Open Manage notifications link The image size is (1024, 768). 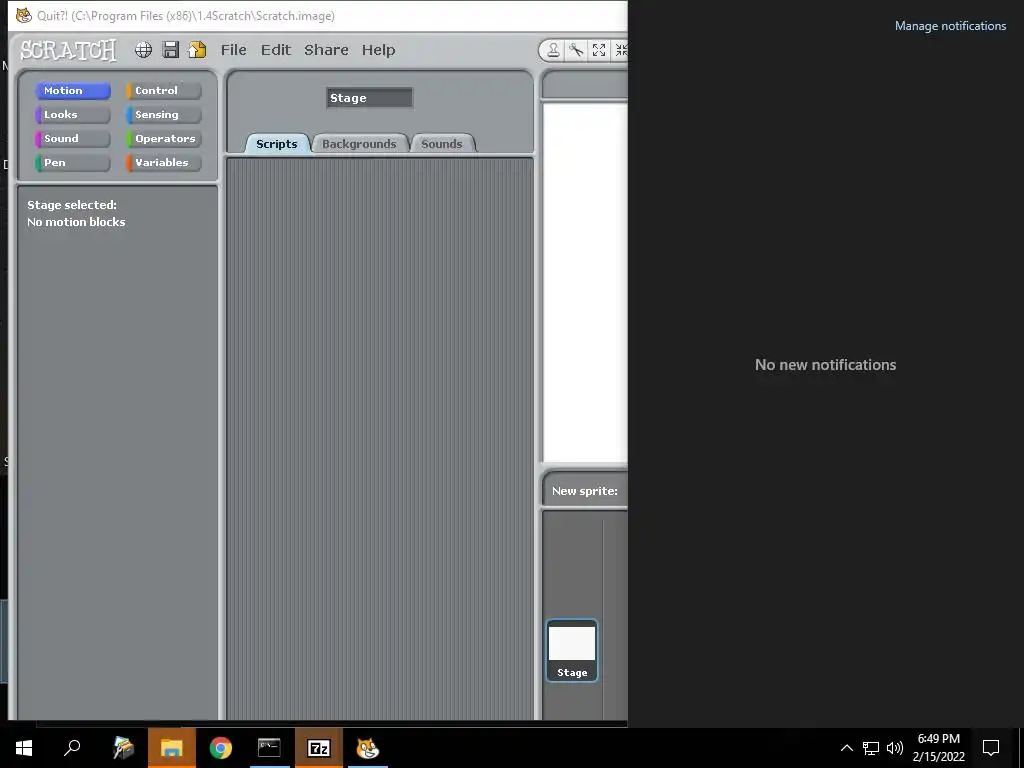[950, 26]
